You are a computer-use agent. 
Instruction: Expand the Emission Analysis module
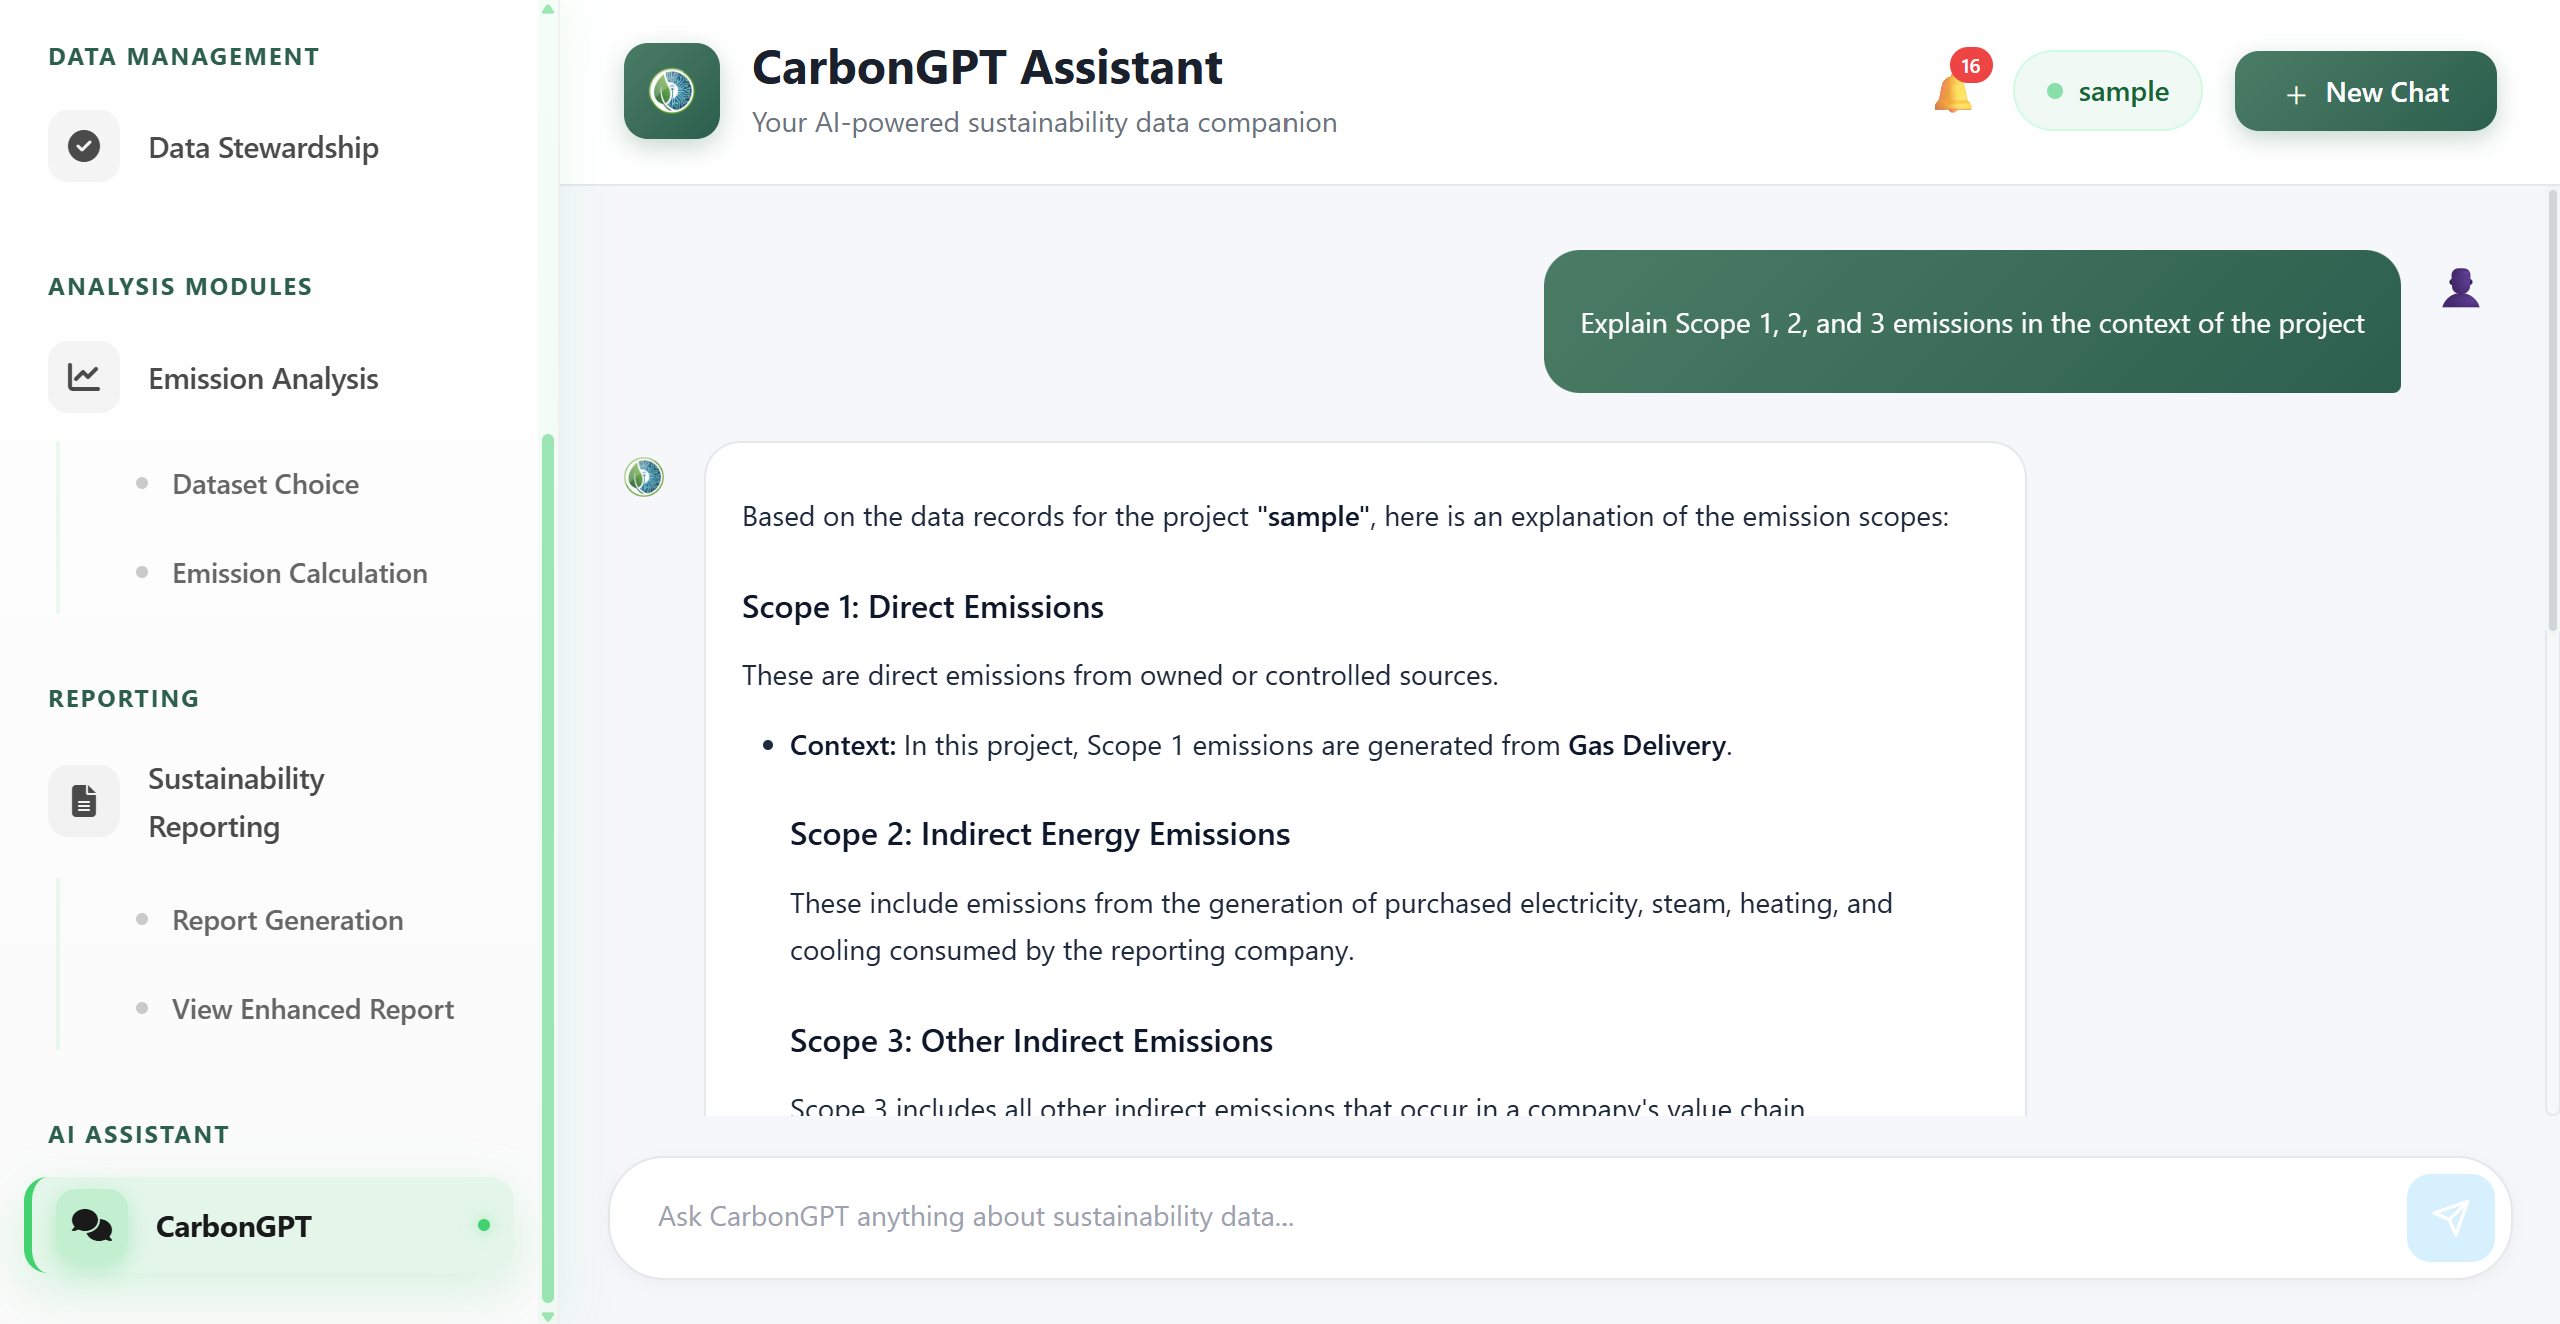[x=263, y=379]
